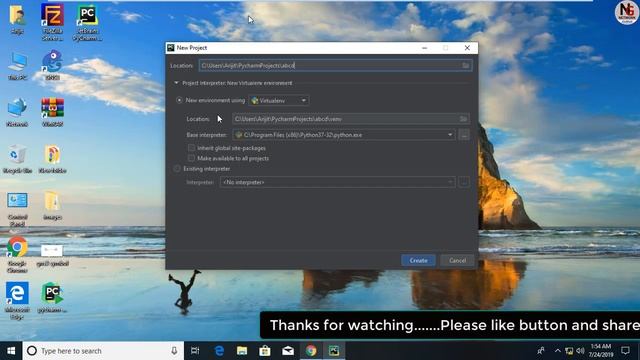640x360 pixels.
Task: Open network status in system tray
Action: [569, 351]
